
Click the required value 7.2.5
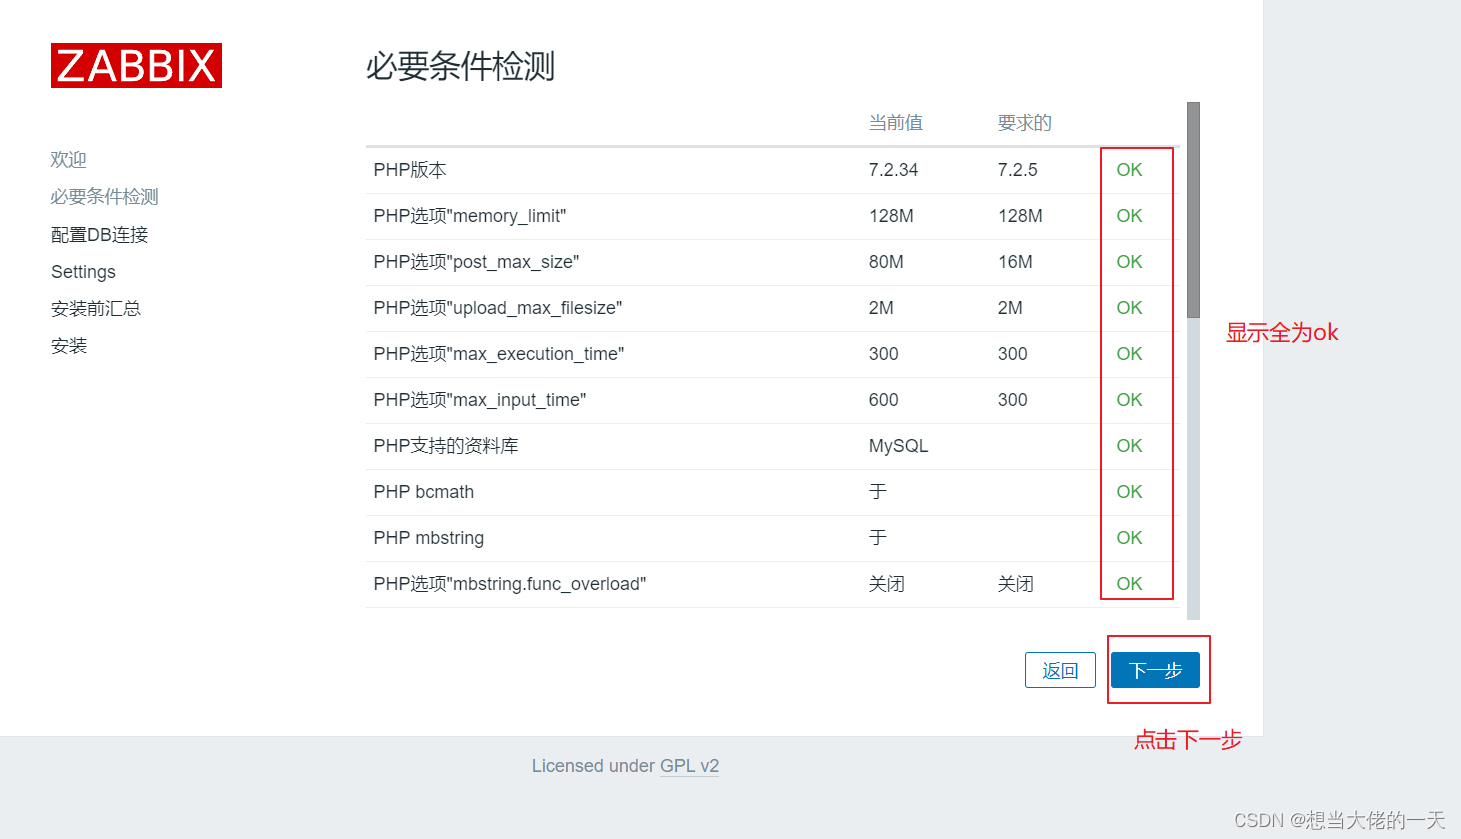point(1017,170)
